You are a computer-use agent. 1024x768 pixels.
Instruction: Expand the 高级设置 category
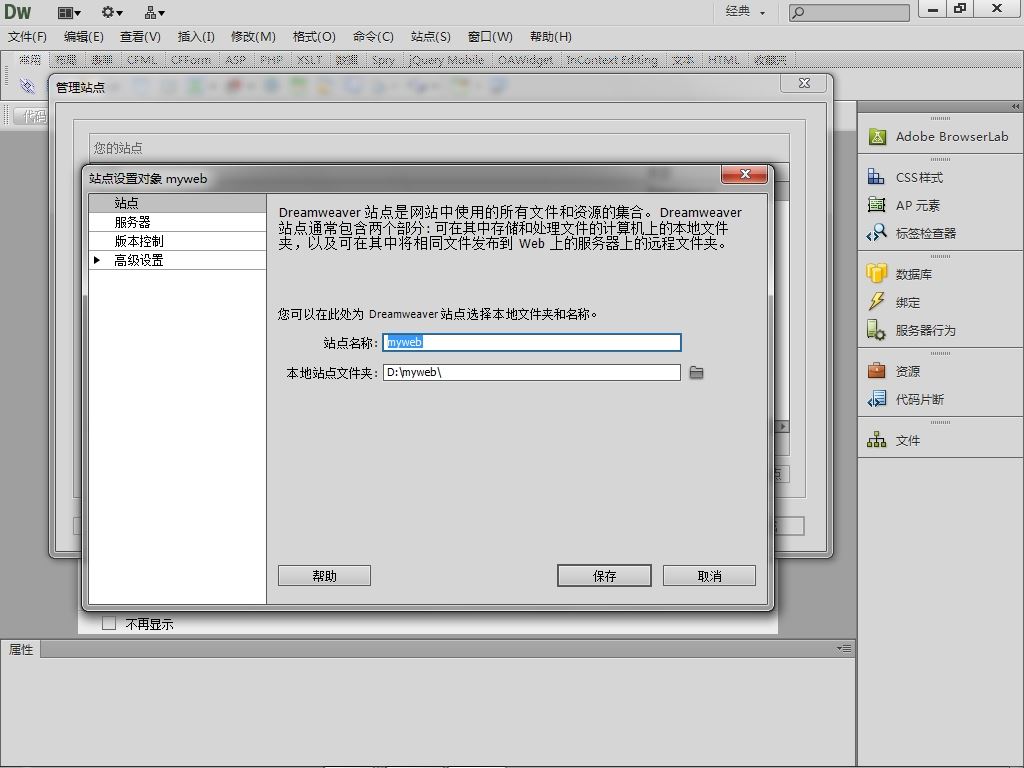[x=97, y=260]
